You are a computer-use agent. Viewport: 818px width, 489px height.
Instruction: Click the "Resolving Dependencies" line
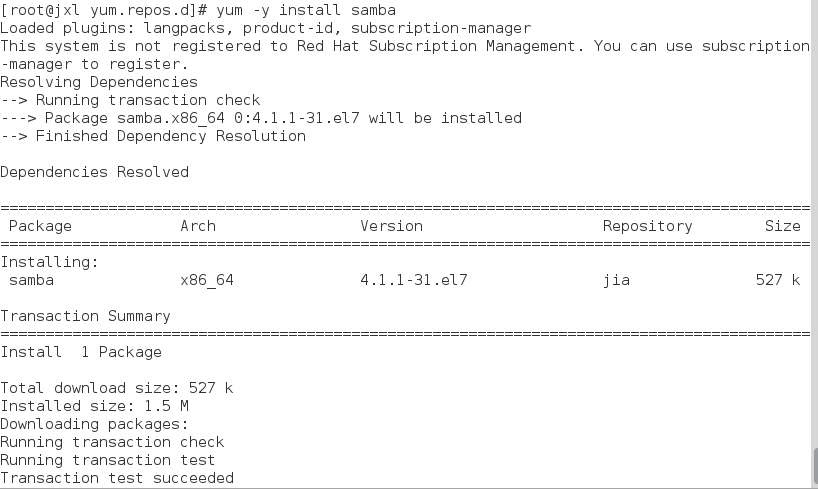99,82
